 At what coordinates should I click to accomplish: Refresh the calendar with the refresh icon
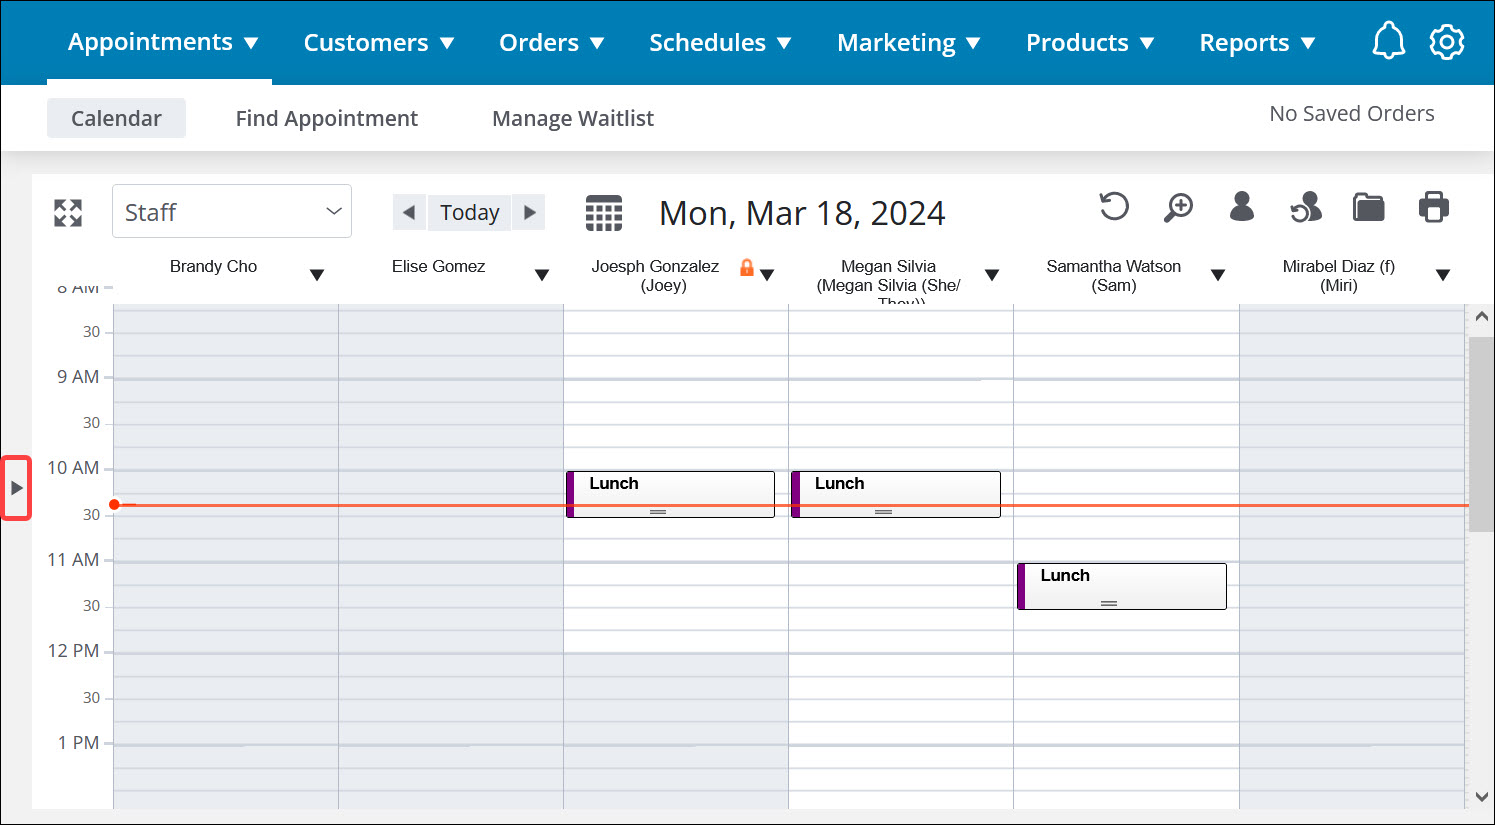coord(1113,206)
